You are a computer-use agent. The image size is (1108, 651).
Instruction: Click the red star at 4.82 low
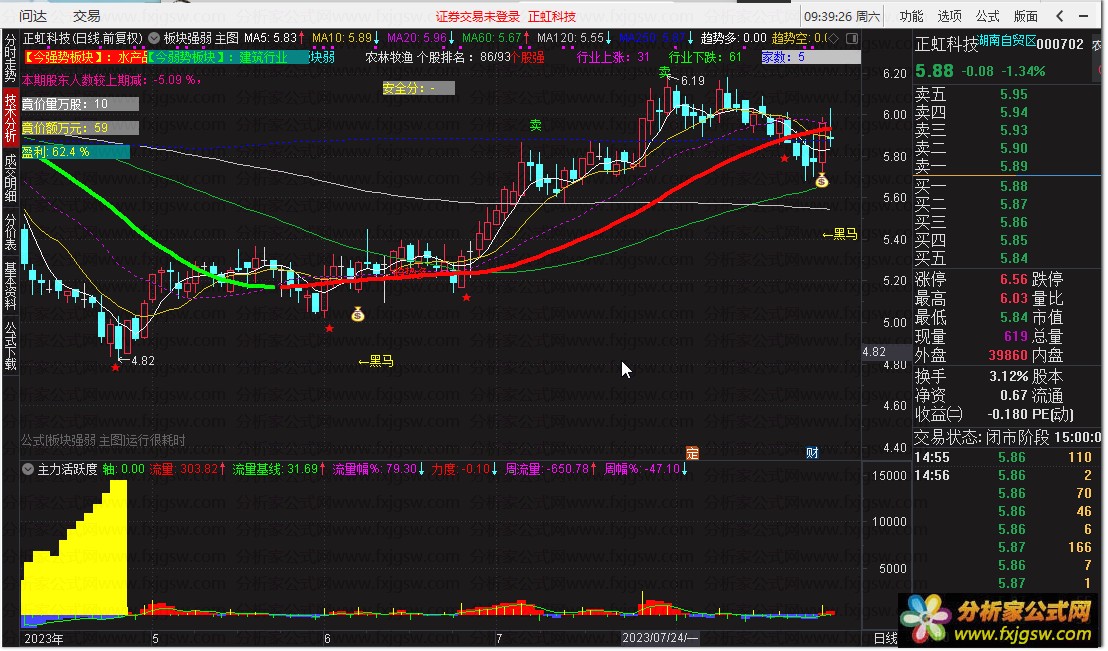tap(115, 367)
